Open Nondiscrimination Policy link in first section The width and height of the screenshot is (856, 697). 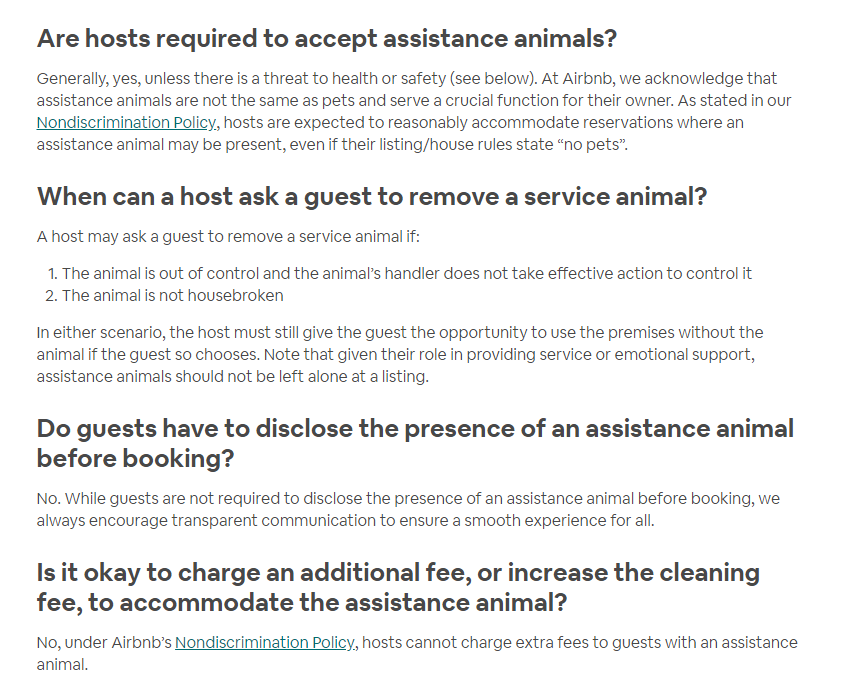pyautogui.click(x=126, y=123)
